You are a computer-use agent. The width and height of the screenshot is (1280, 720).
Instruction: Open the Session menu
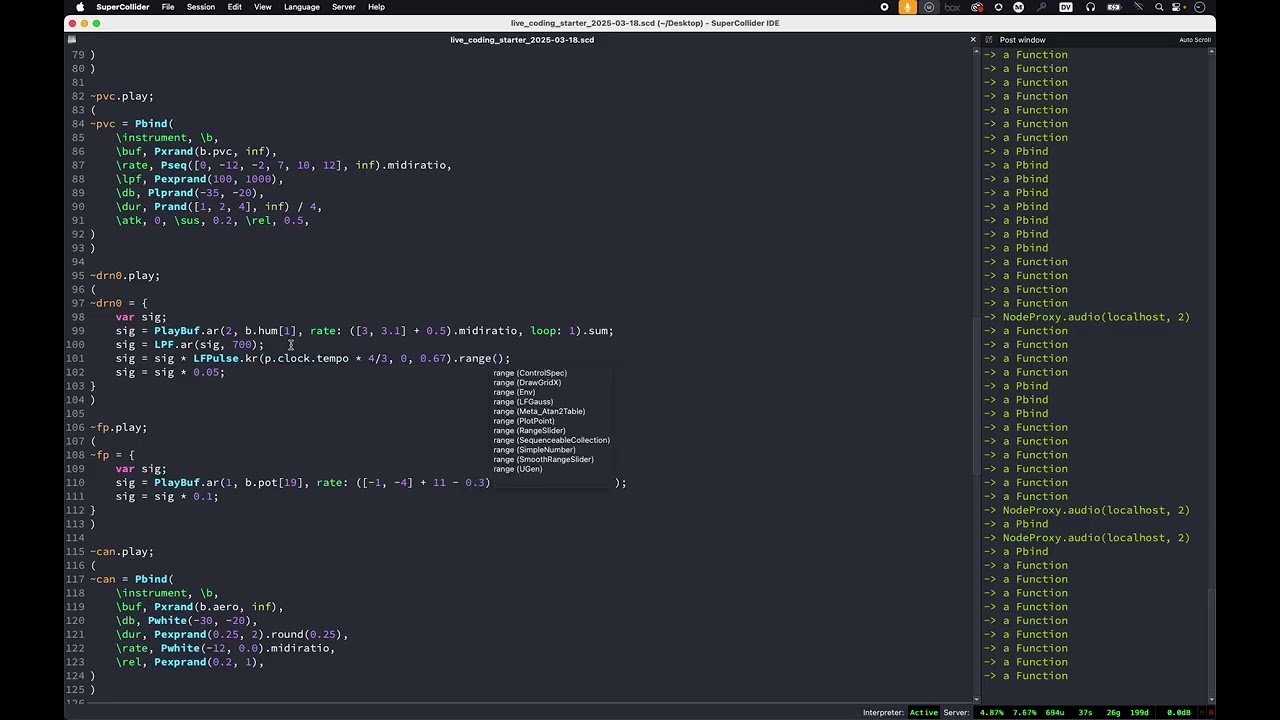tap(201, 7)
